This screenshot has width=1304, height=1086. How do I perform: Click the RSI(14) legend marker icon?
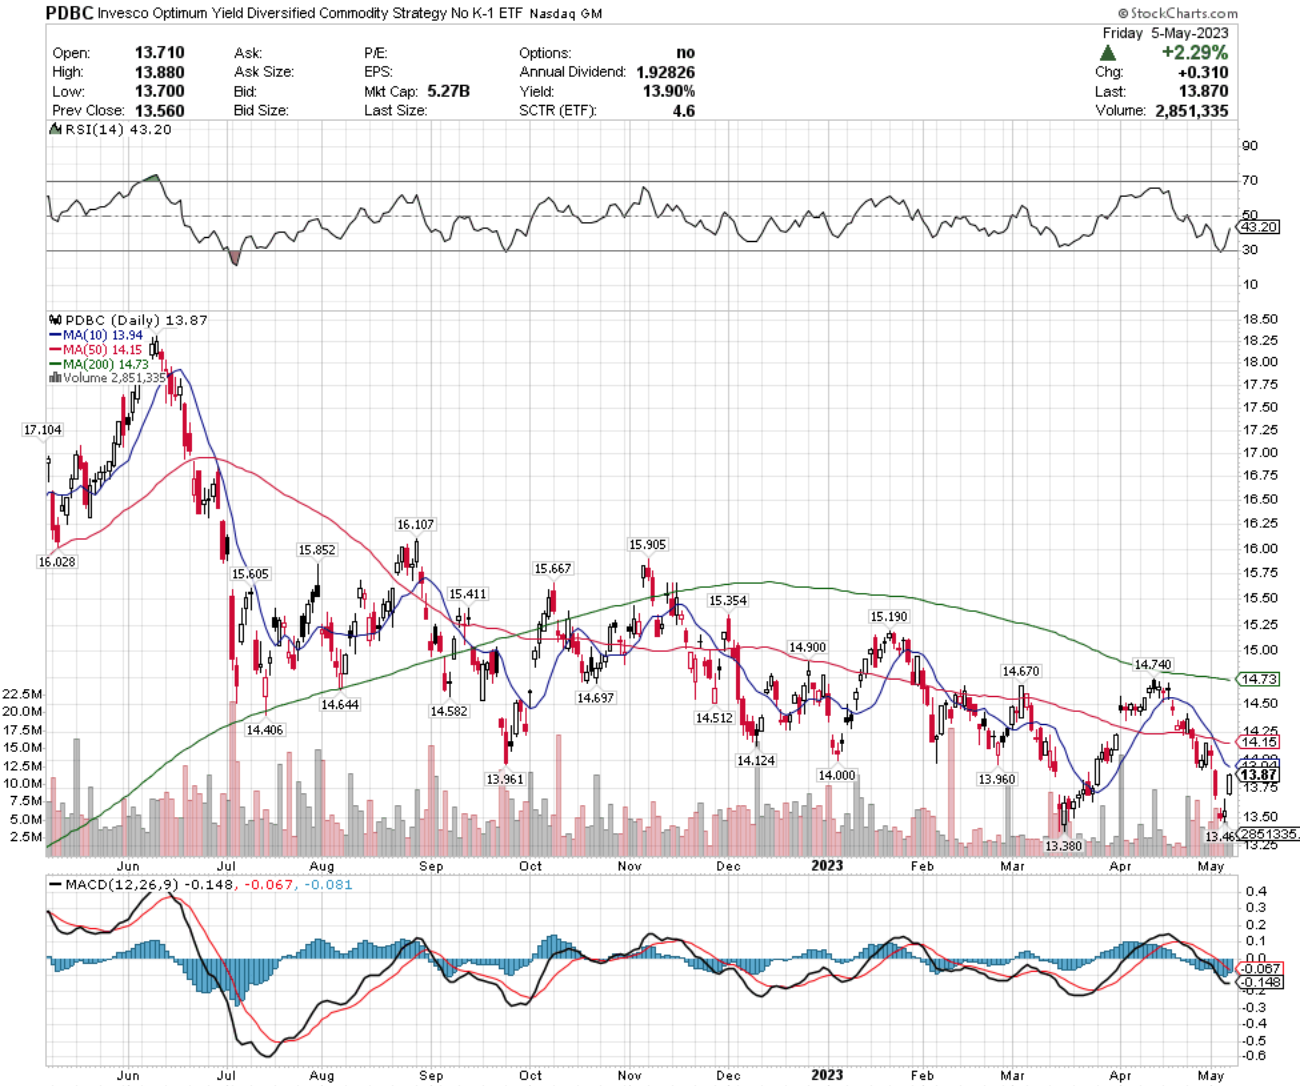pyautogui.click(x=56, y=130)
